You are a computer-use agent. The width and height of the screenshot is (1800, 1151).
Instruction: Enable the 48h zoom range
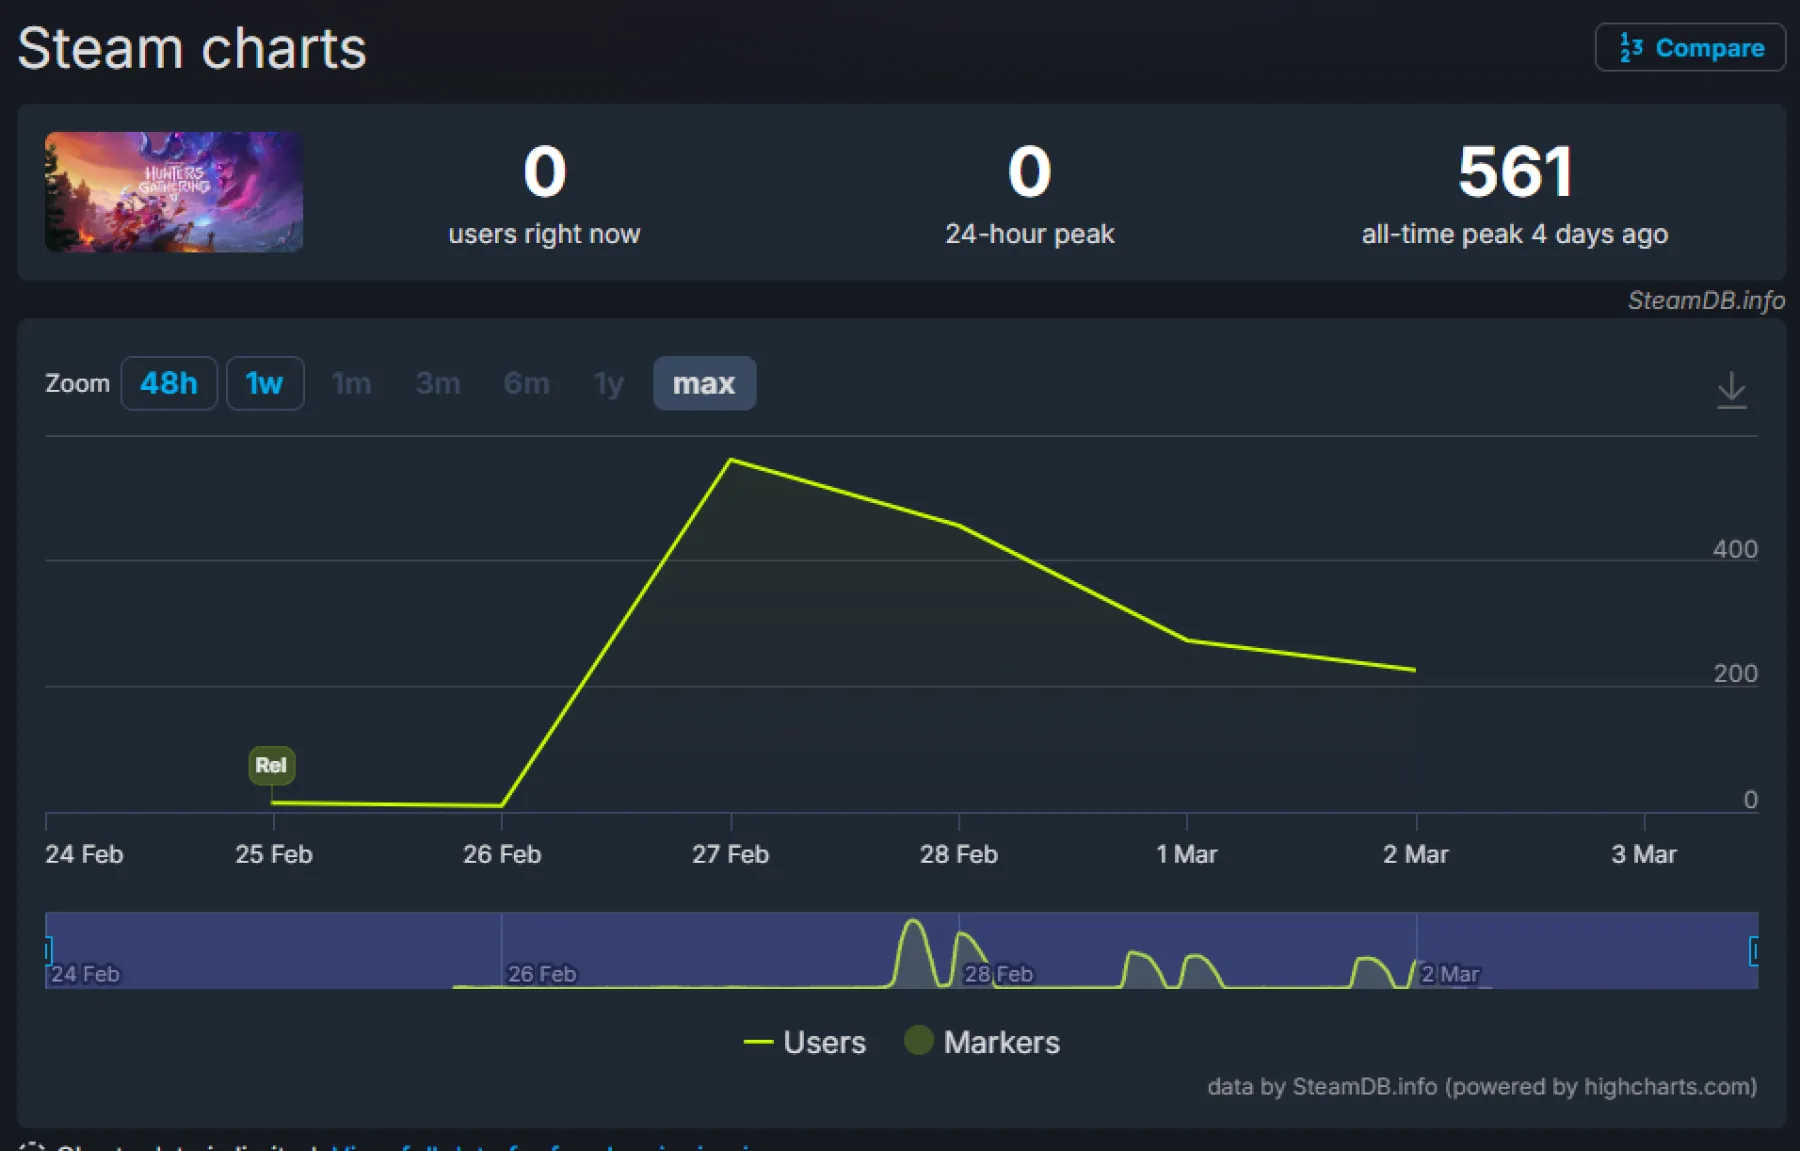168,383
